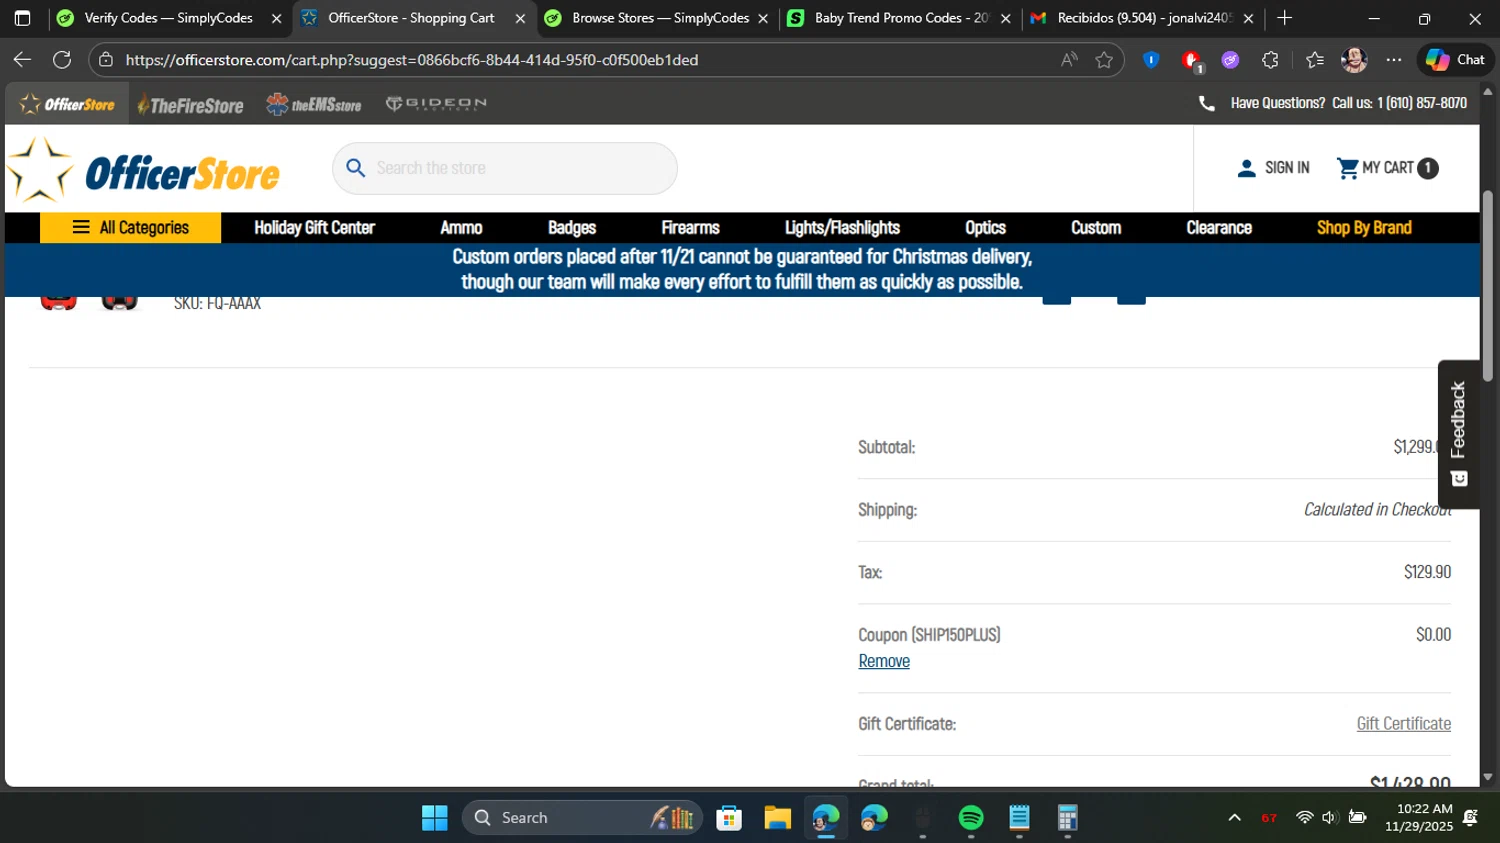Open the blue shield extension icon
This screenshot has width=1500, height=843.
(x=1151, y=60)
